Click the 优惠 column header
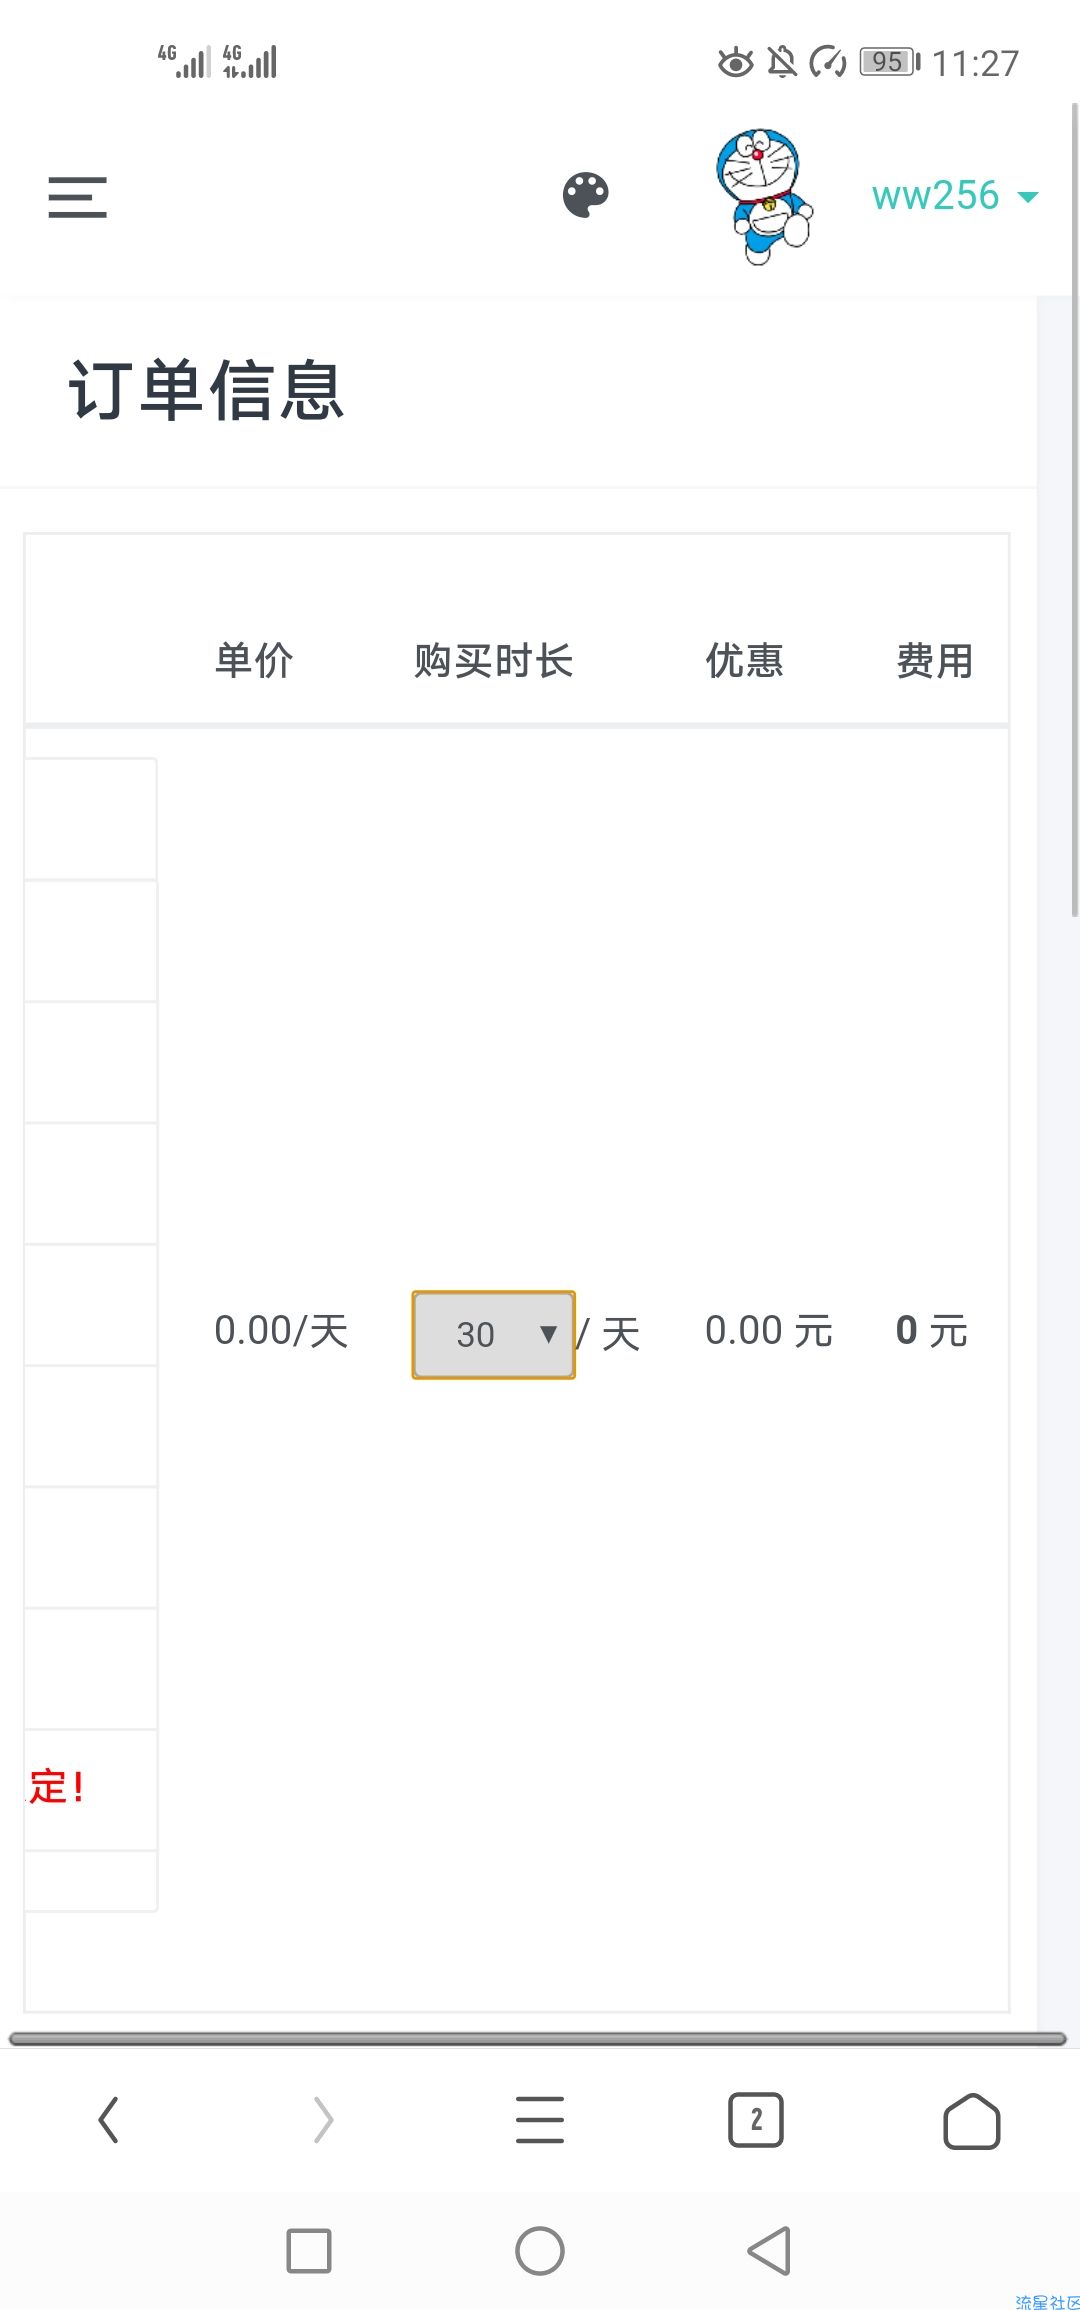Screen dimensions: 1080x2310 click(744, 661)
